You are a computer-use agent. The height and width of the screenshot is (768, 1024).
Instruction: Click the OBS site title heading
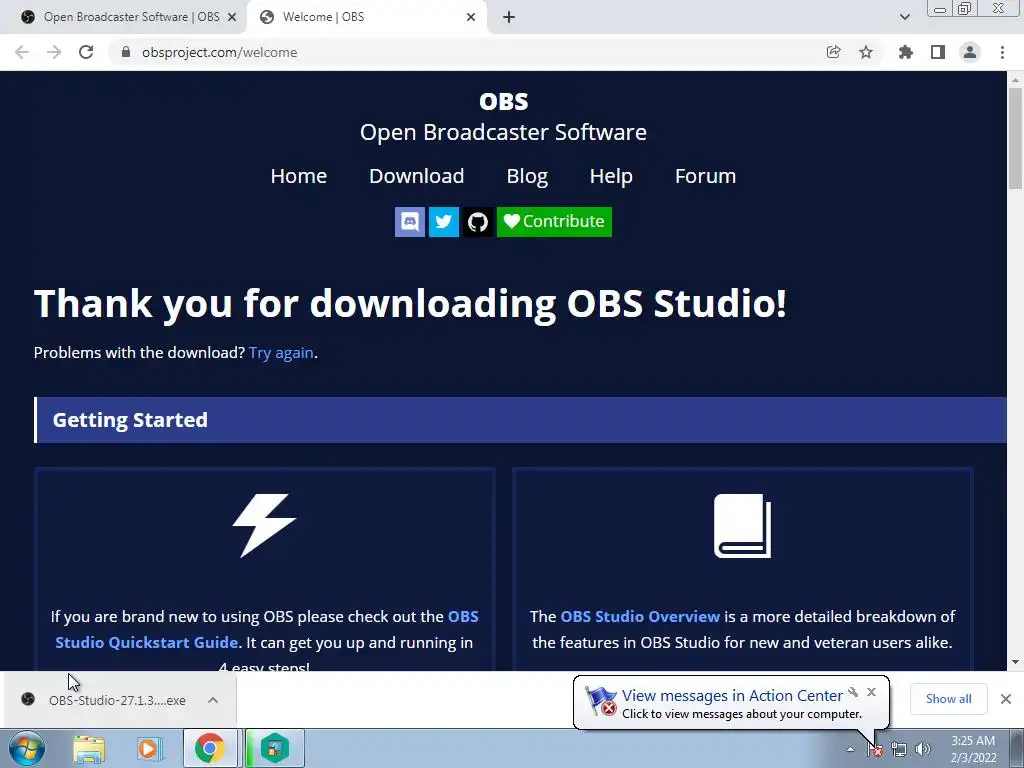pyautogui.click(x=504, y=101)
